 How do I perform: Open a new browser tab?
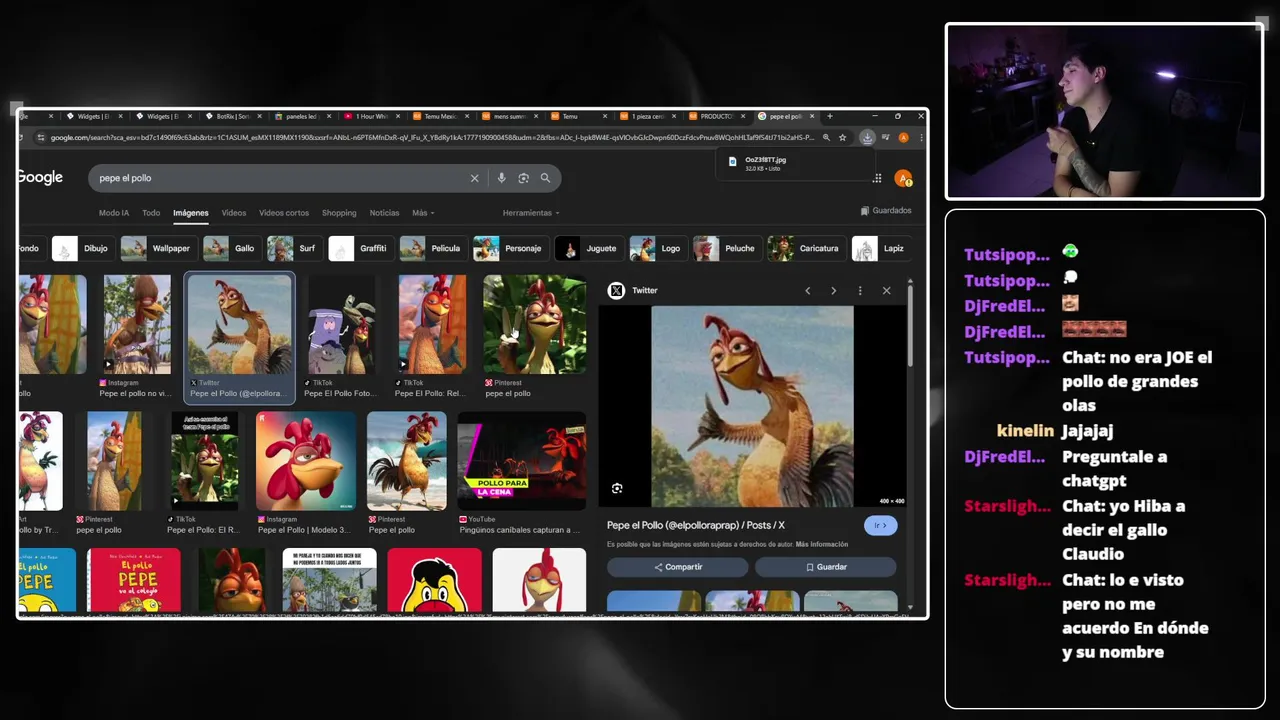(829, 116)
